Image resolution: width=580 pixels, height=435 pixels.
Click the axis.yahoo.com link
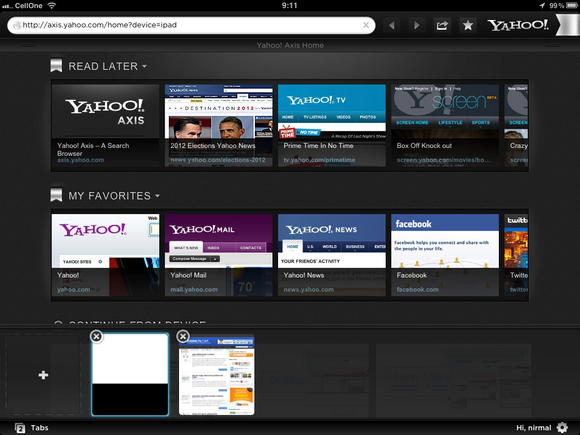(x=81, y=160)
